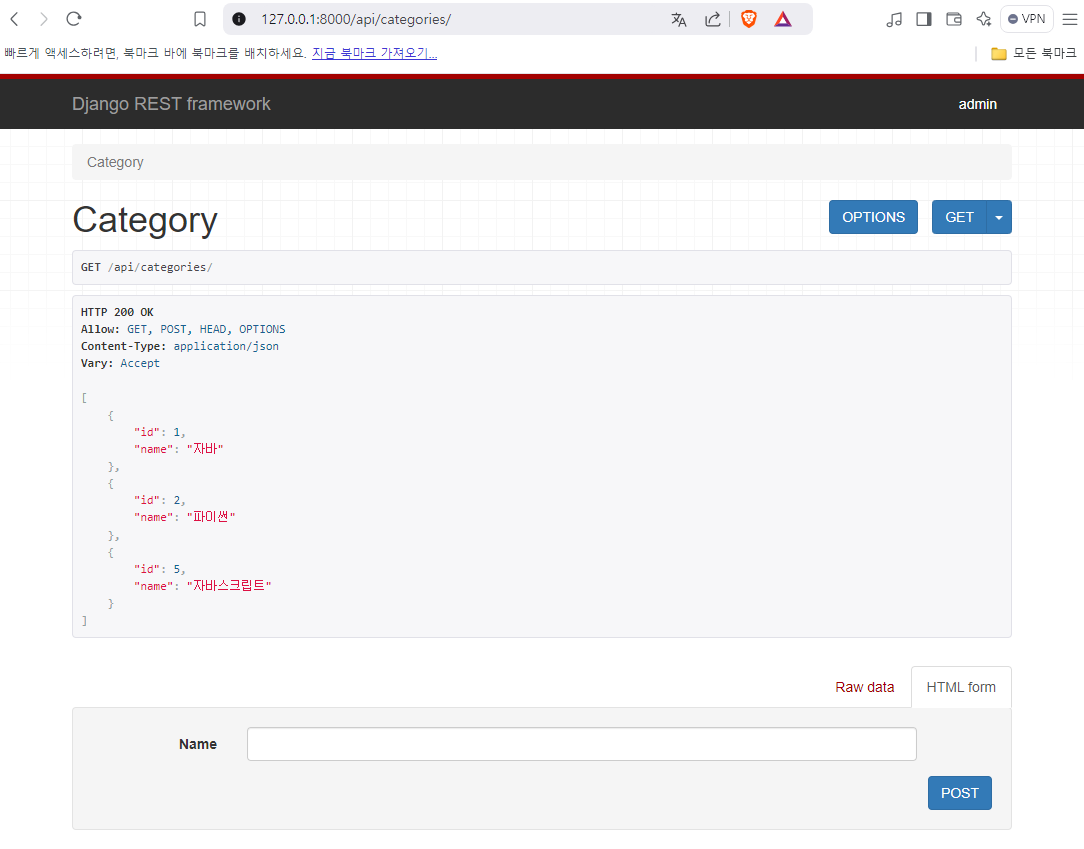Image resolution: width=1084 pixels, height=849 pixels.
Task: Click the name value "자바"
Action: tap(205, 449)
